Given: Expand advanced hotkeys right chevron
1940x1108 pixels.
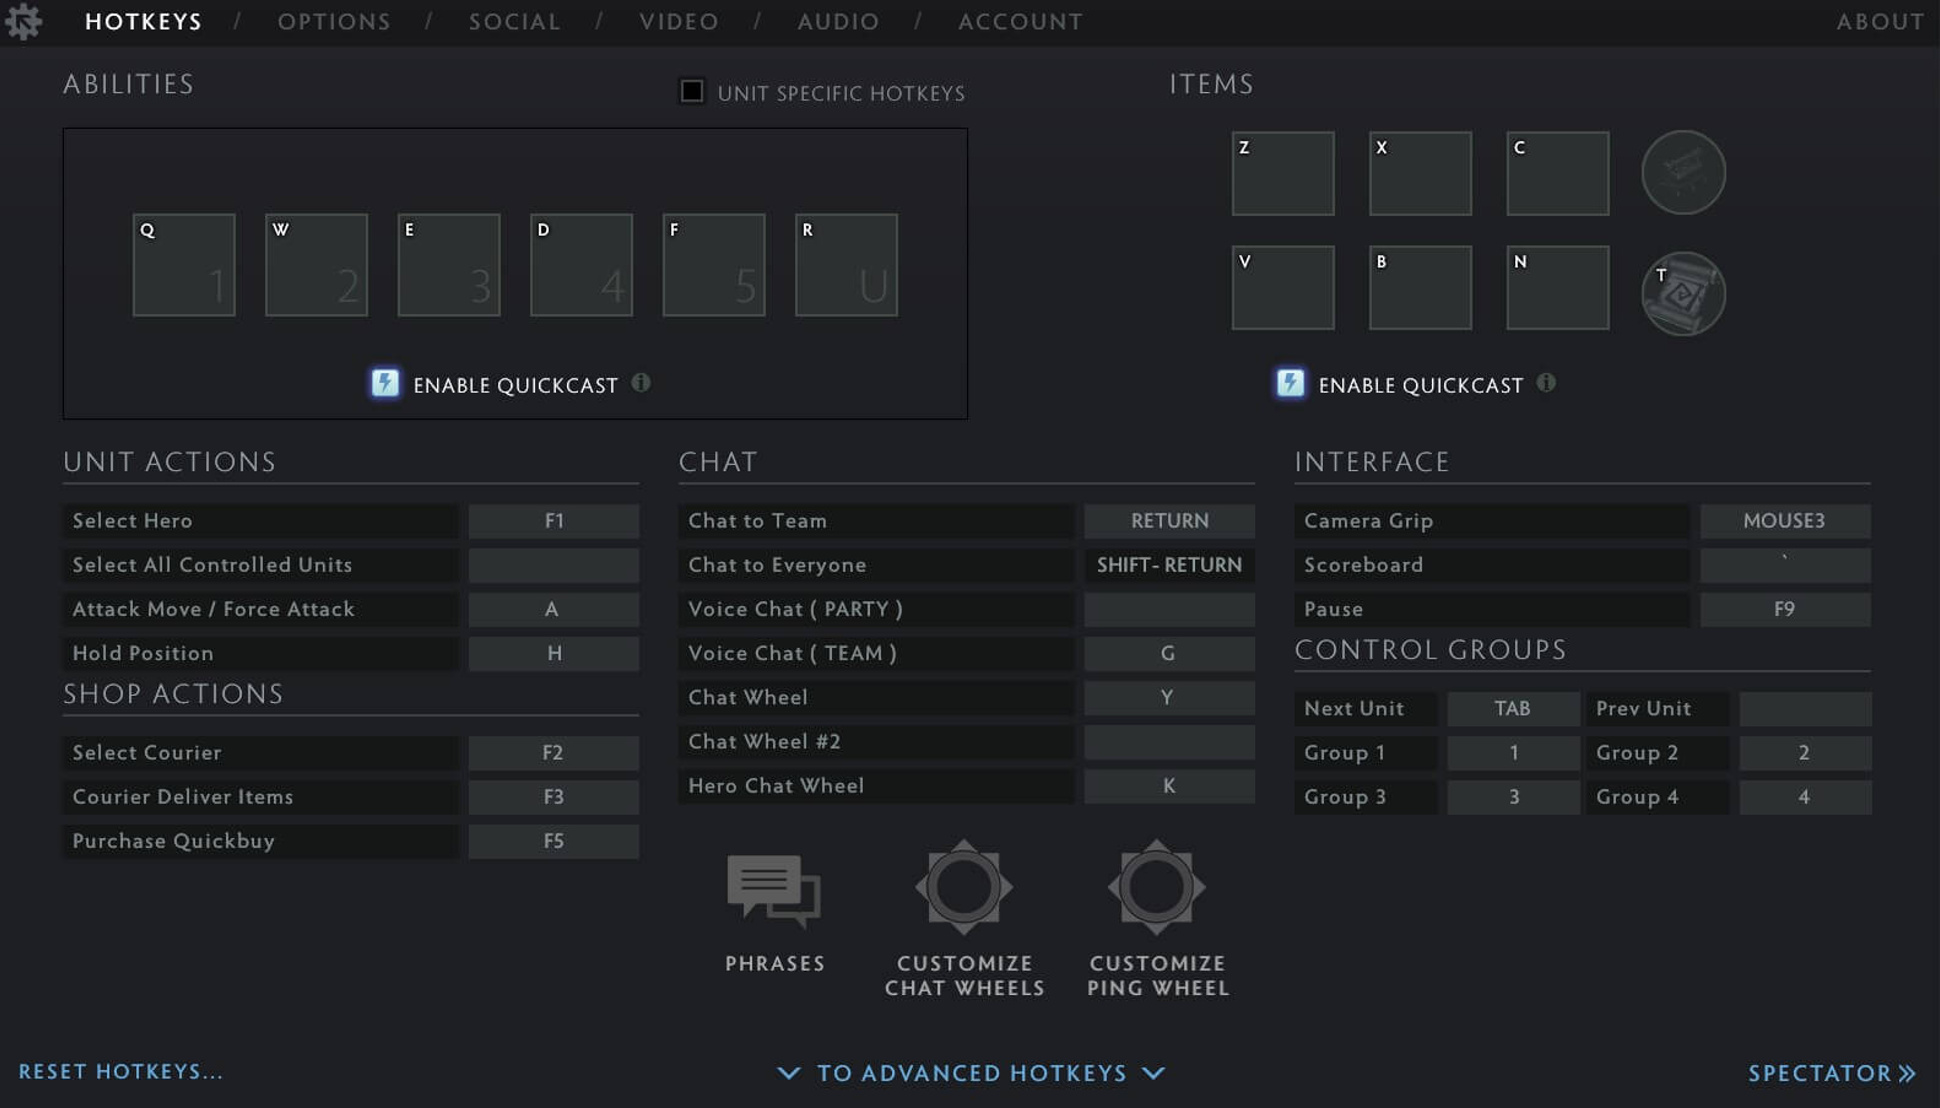Looking at the screenshot, I should pyautogui.click(x=1154, y=1073).
